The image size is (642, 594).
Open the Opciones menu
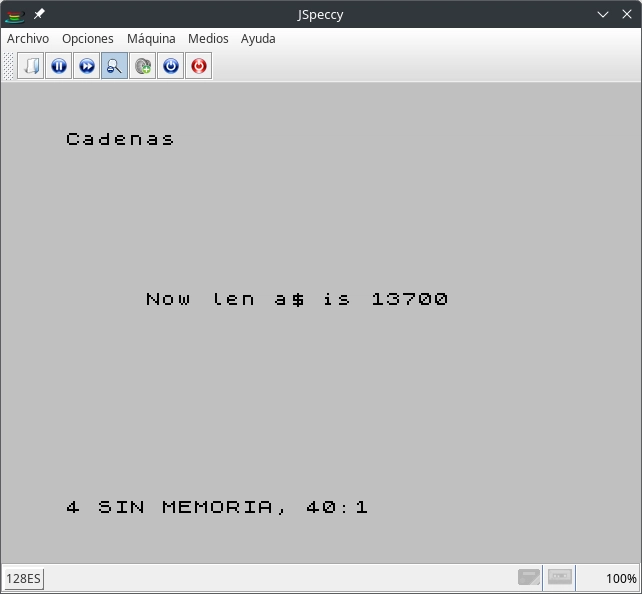point(88,39)
